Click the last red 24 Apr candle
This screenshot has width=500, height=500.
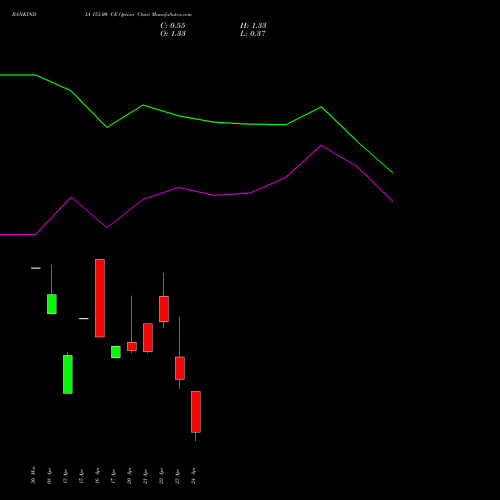click(196, 412)
